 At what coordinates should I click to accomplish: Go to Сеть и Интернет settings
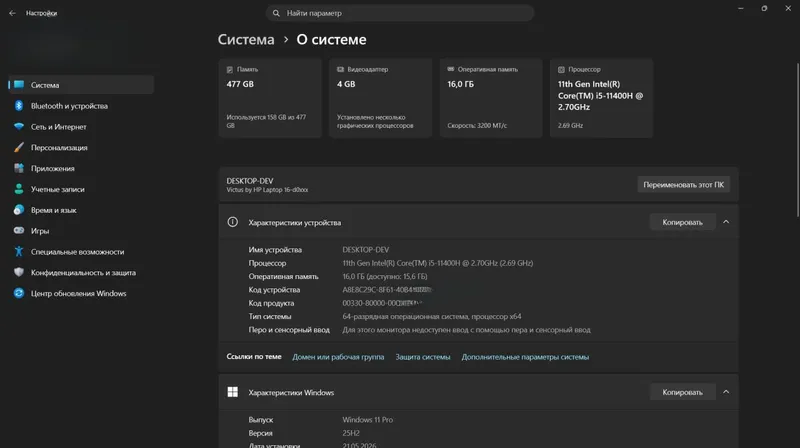tap(81, 127)
